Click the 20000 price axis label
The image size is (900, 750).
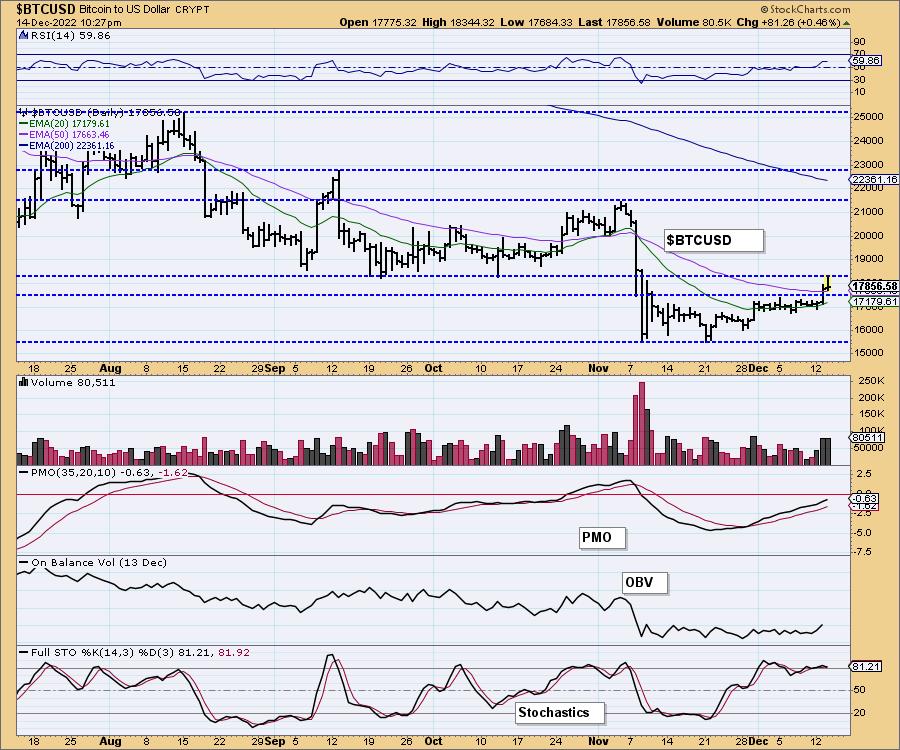867,235
